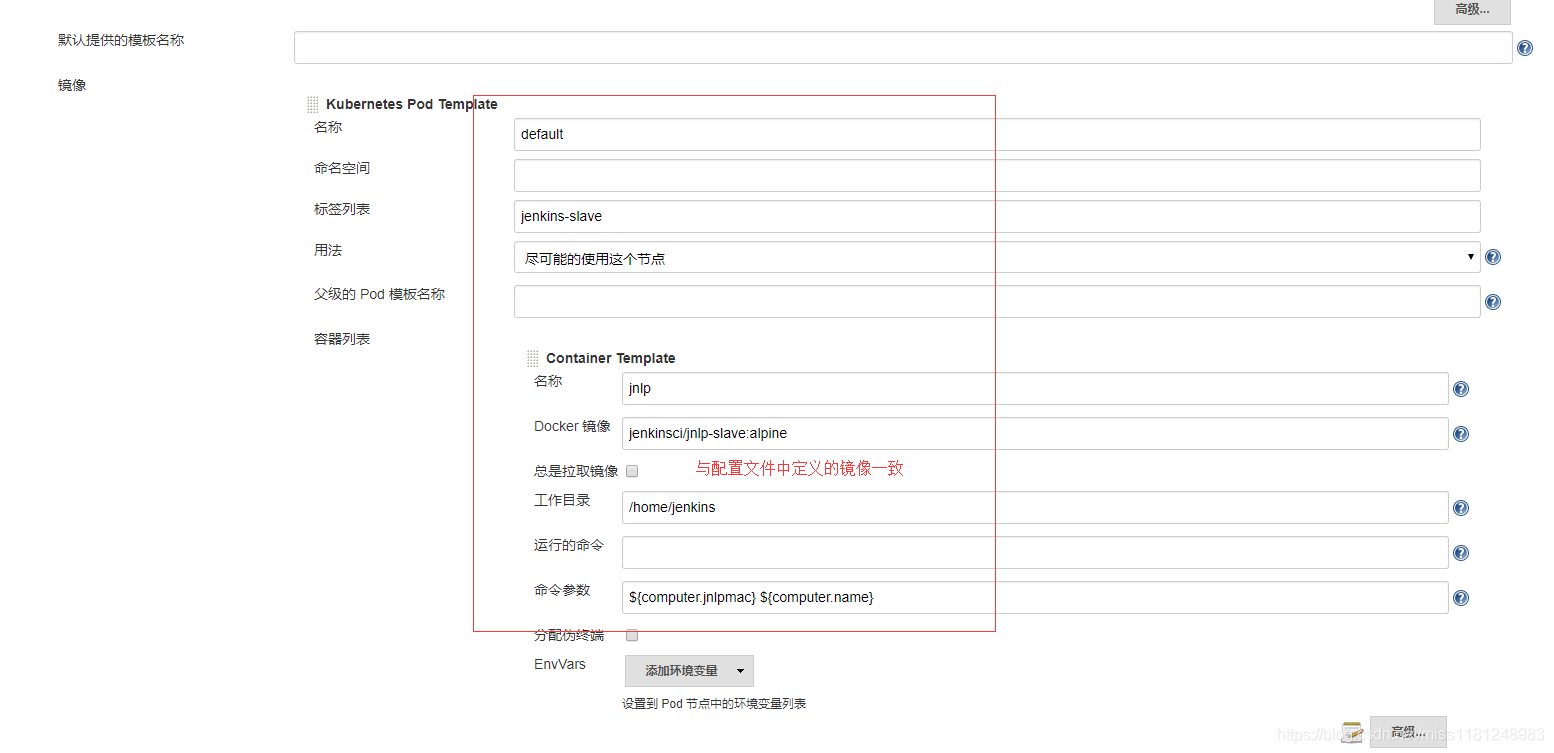Image resolution: width=1554 pixels, height=753 pixels.
Task: Click the pod 名称 field containing default
Action: pyautogui.click(x=997, y=134)
